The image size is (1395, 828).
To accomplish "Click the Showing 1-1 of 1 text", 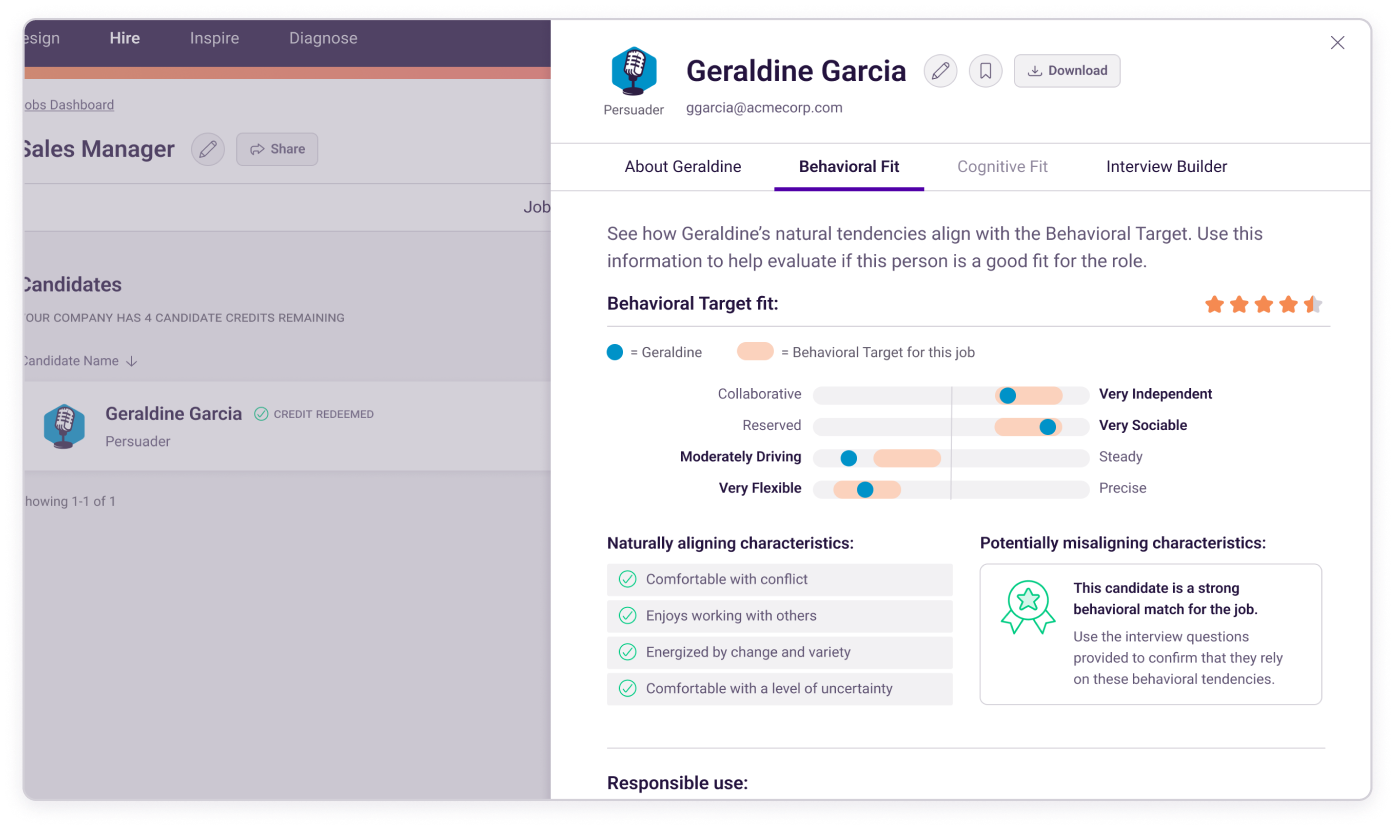I will coord(69,501).
